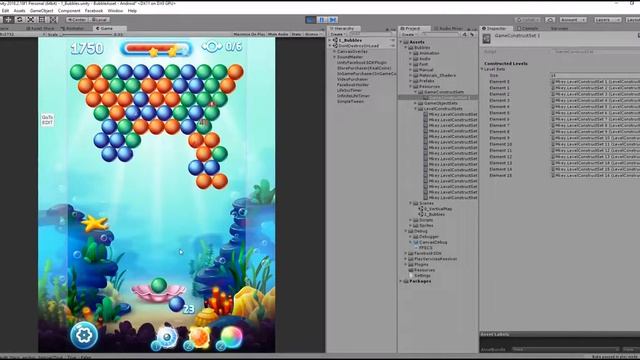This screenshot has height=360, width=640.
Task: Select the Prefabs folder icon
Action: click(x=416, y=81)
